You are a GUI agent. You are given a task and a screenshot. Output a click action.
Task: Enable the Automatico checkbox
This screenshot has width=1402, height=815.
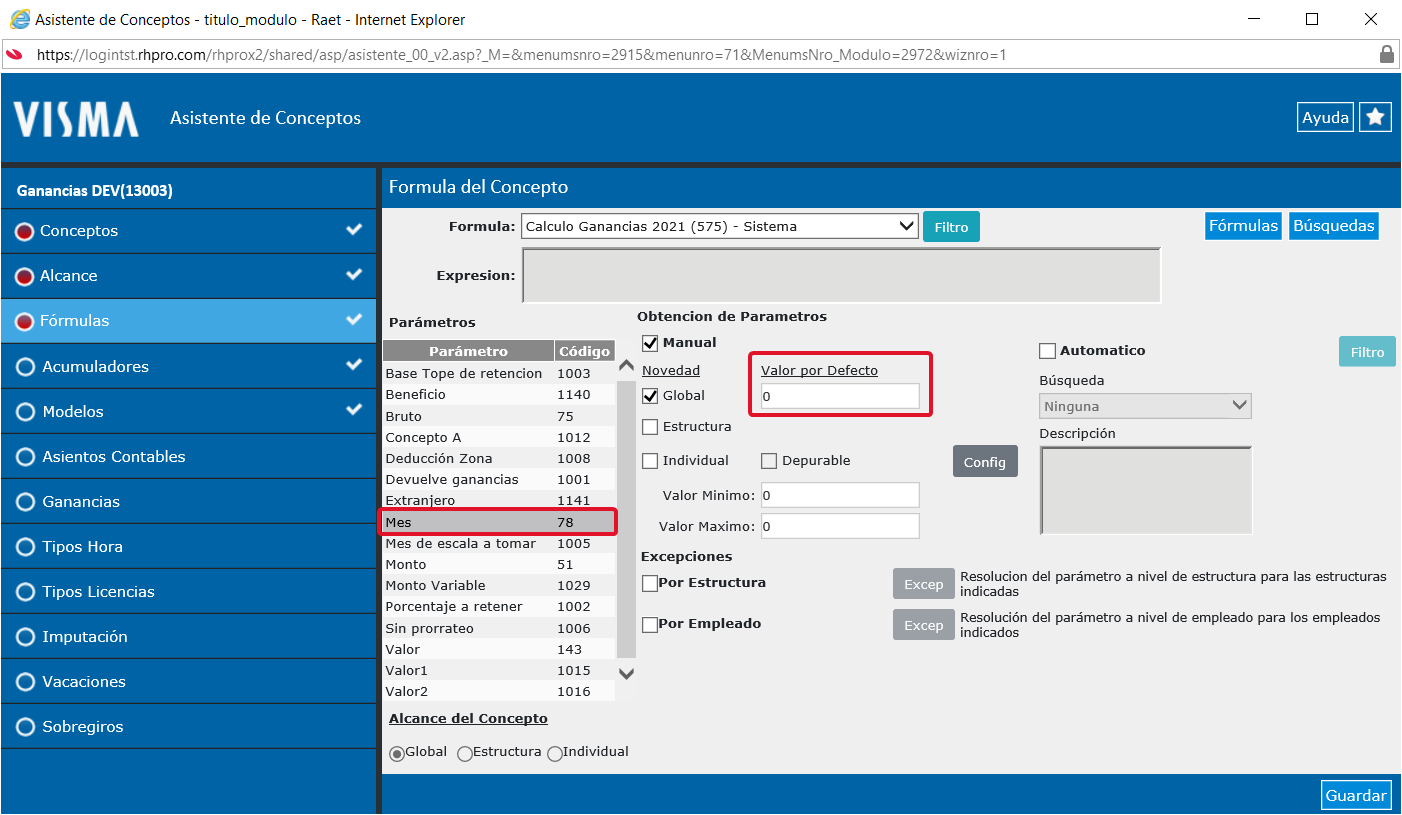tap(1048, 351)
